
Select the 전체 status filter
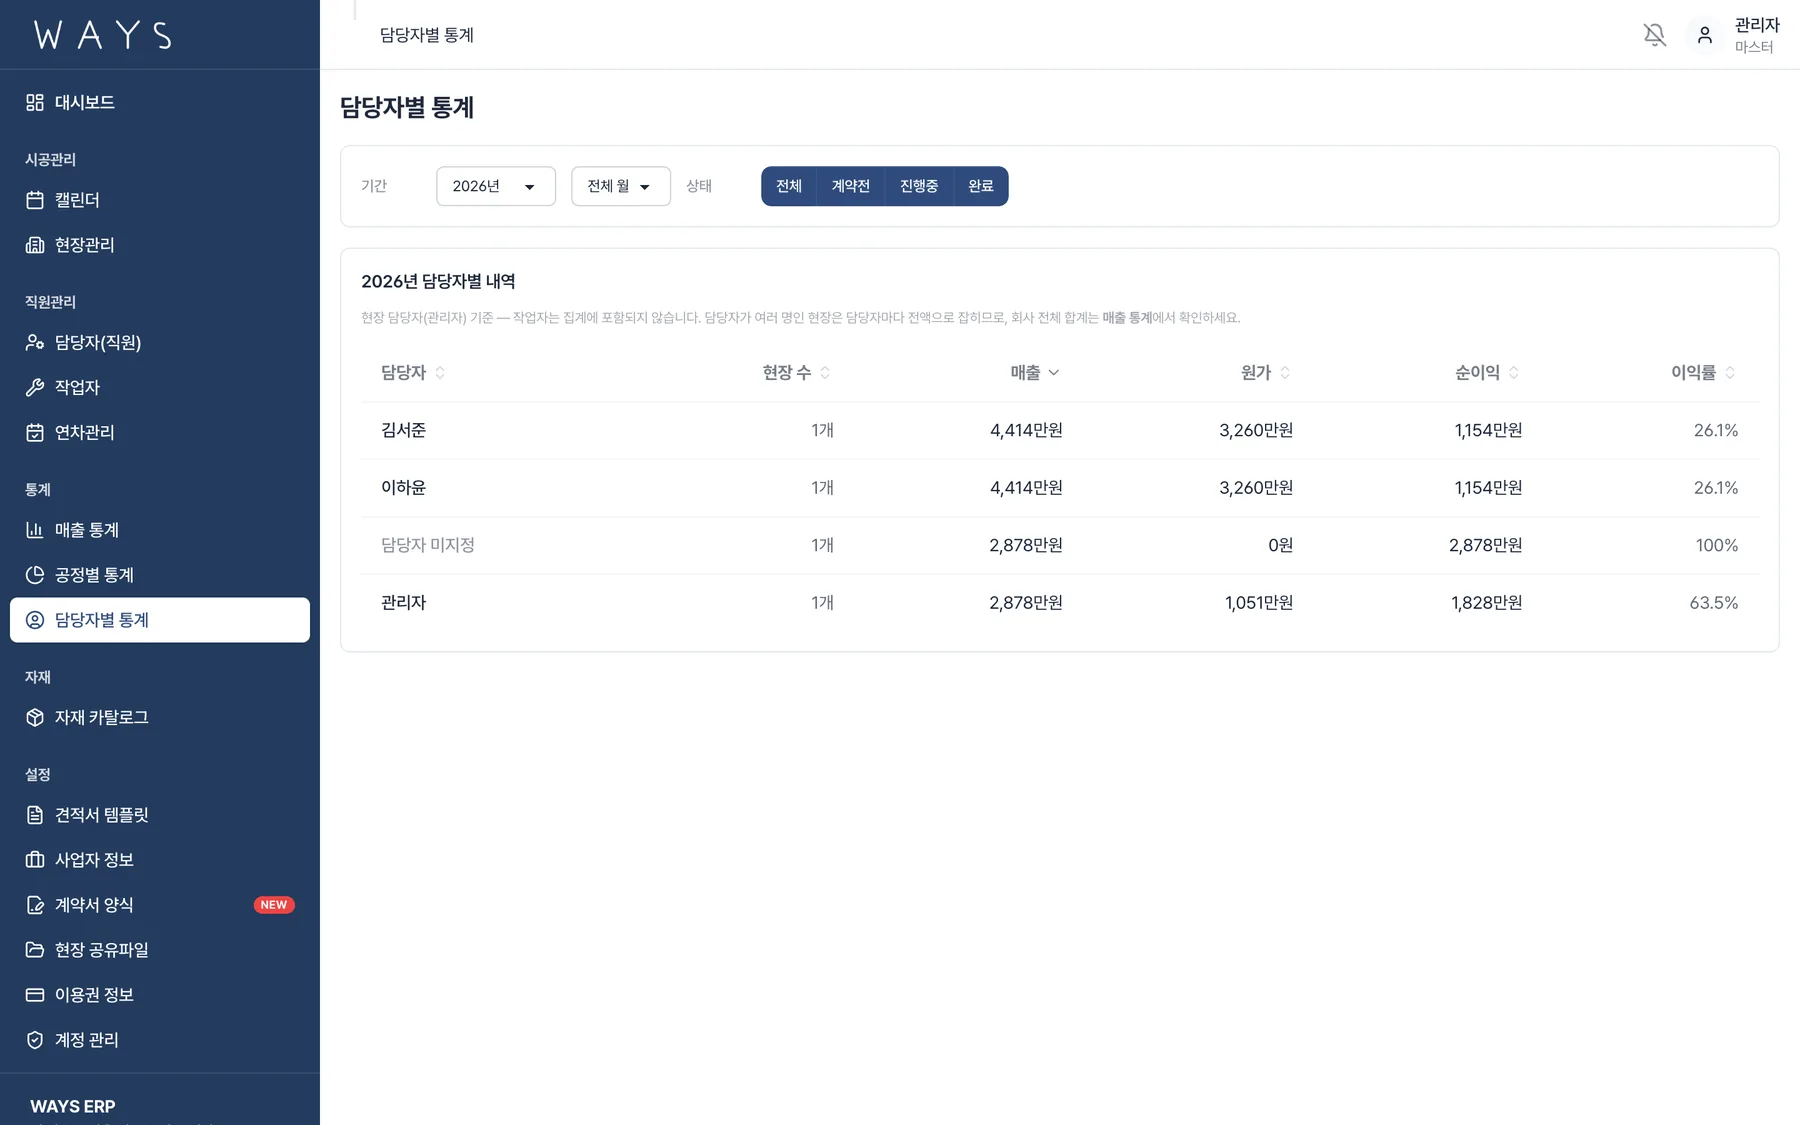(x=789, y=186)
